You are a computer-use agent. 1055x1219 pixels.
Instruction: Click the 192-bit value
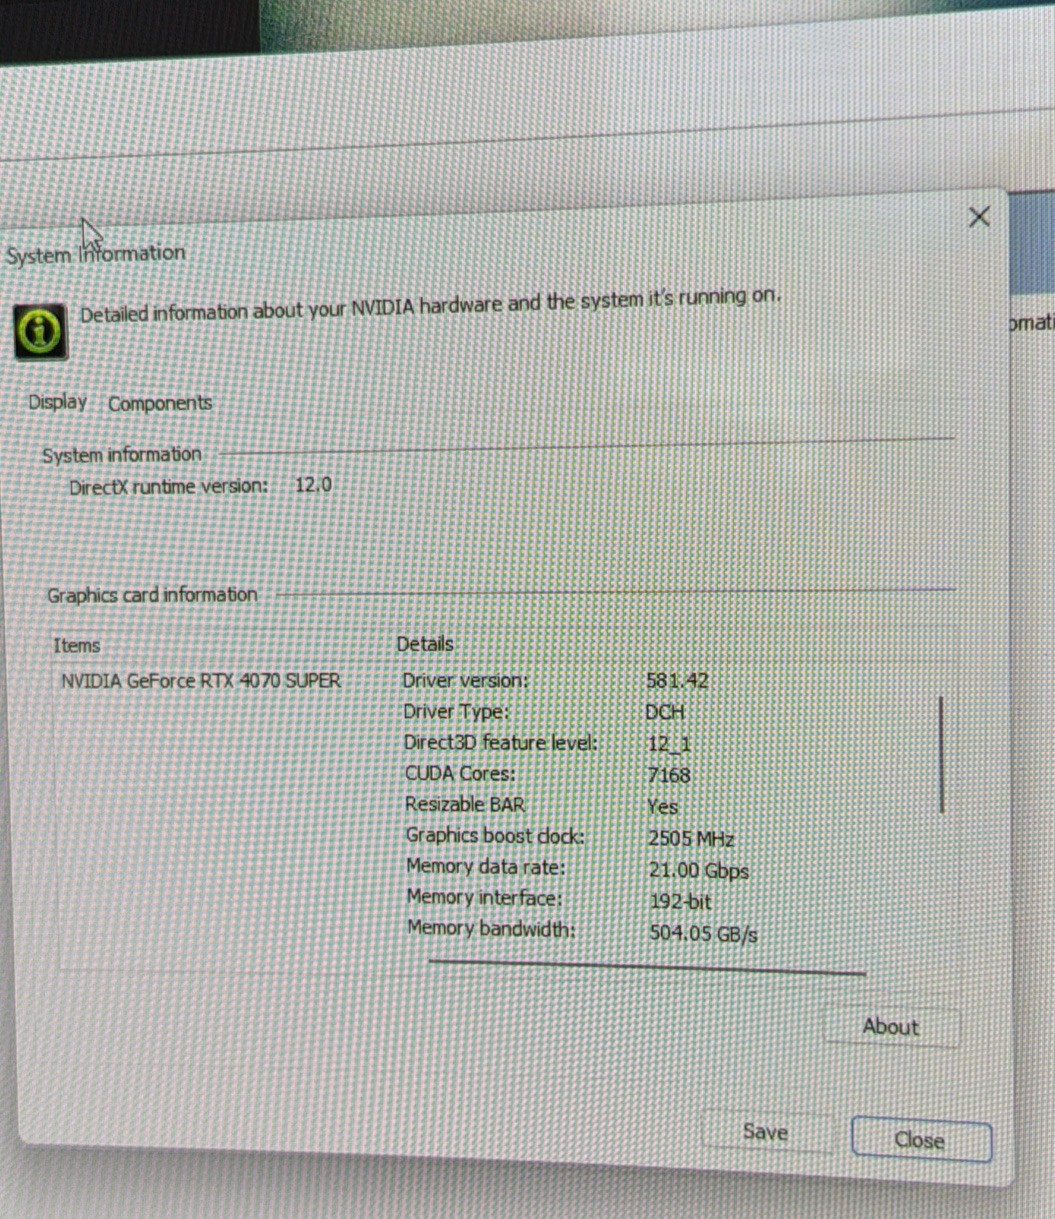tap(680, 901)
